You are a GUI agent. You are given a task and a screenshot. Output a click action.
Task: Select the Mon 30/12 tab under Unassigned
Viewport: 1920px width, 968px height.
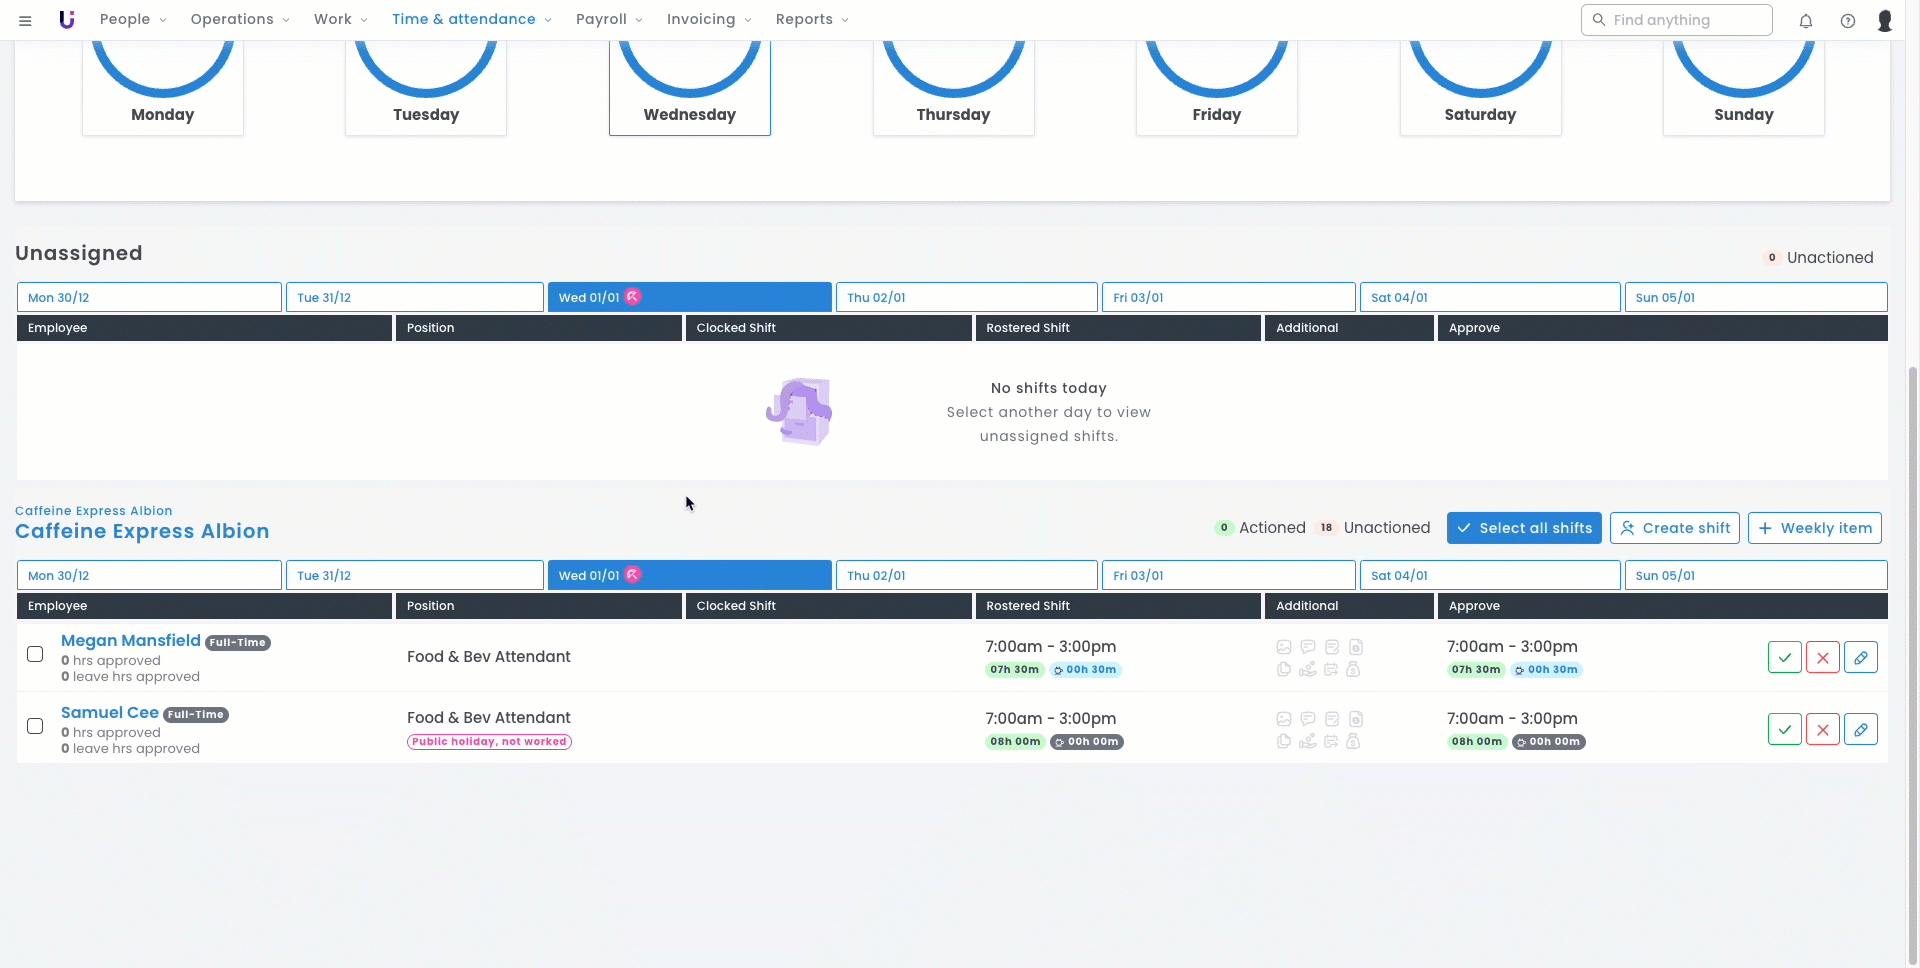149,297
